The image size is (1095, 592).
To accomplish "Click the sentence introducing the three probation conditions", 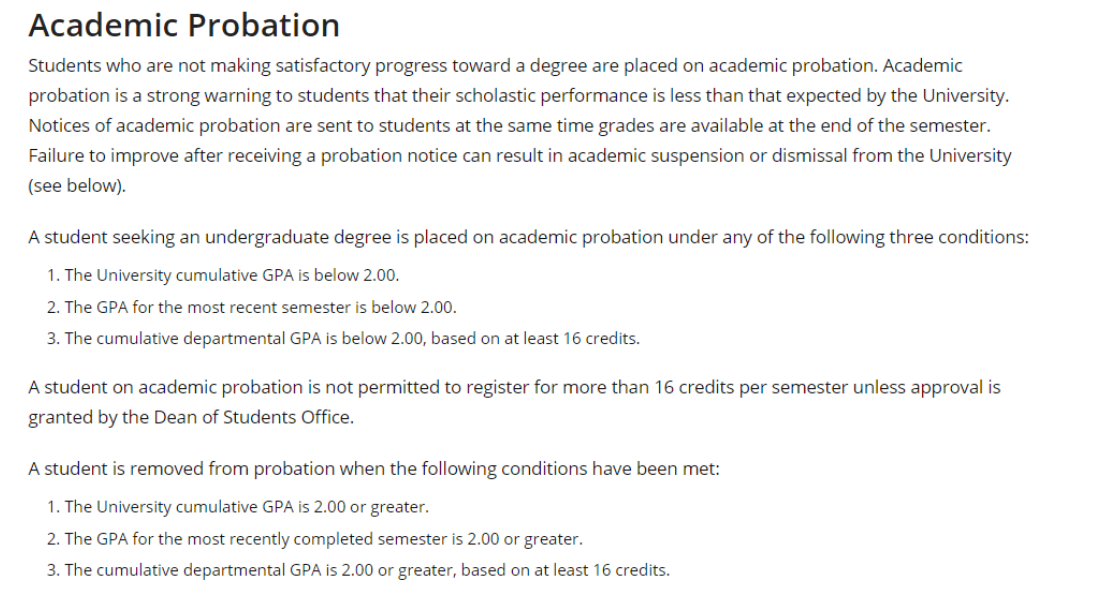I will click(x=528, y=237).
